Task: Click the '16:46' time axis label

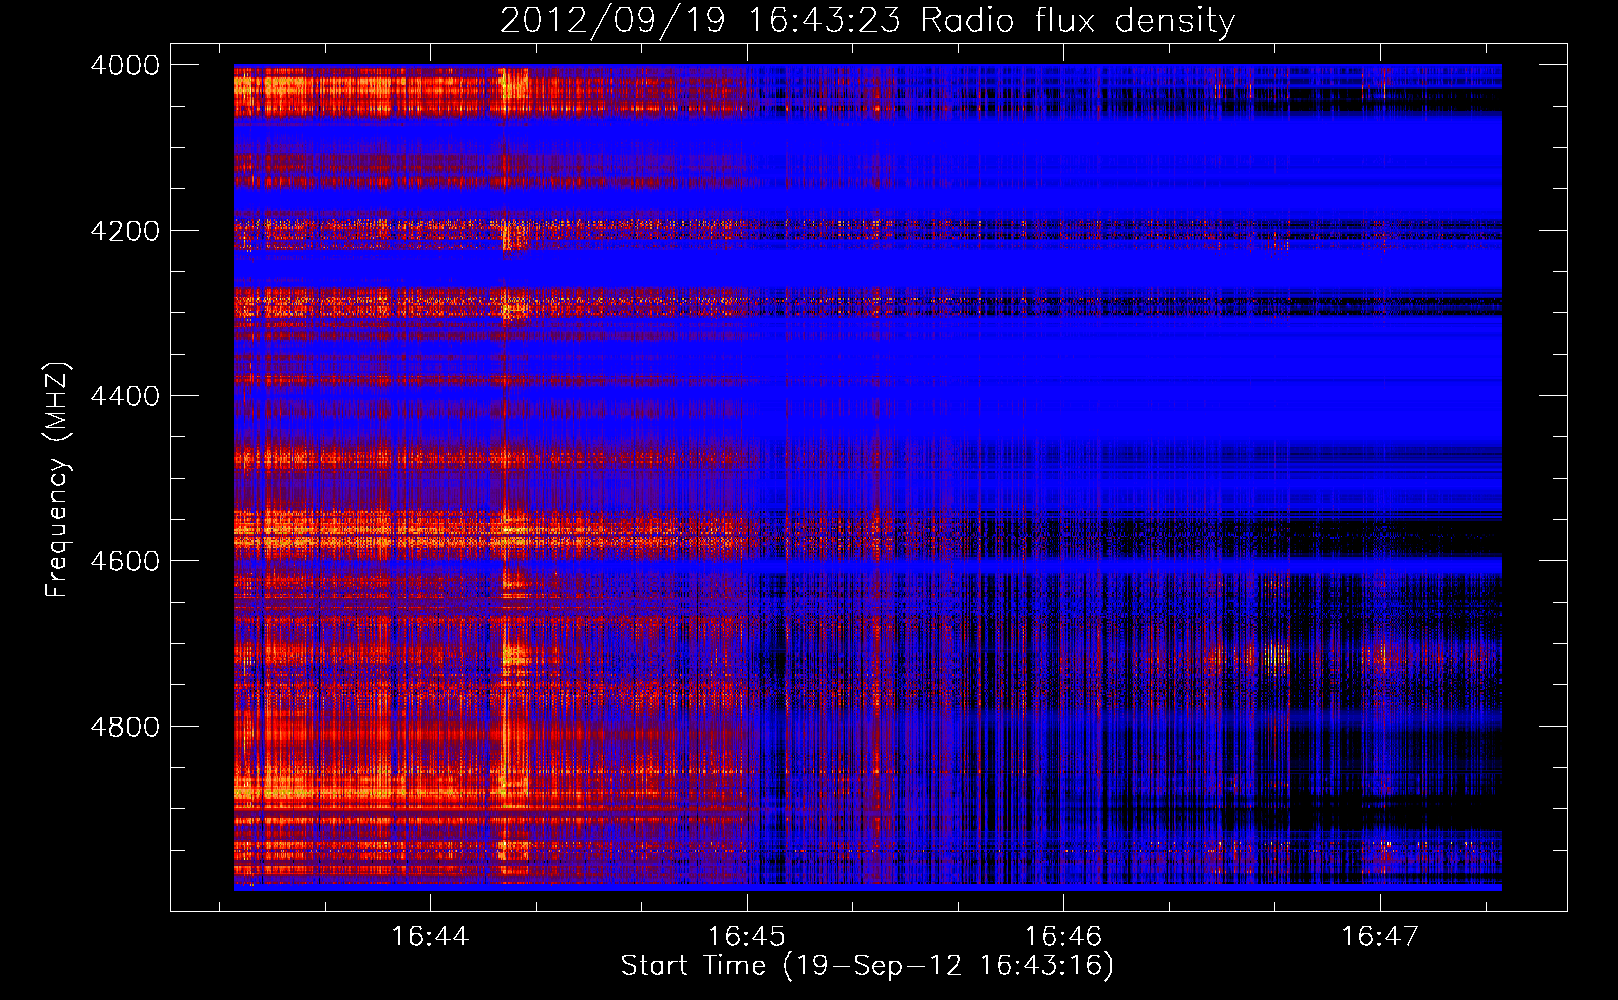Action: [x=1063, y=937]
